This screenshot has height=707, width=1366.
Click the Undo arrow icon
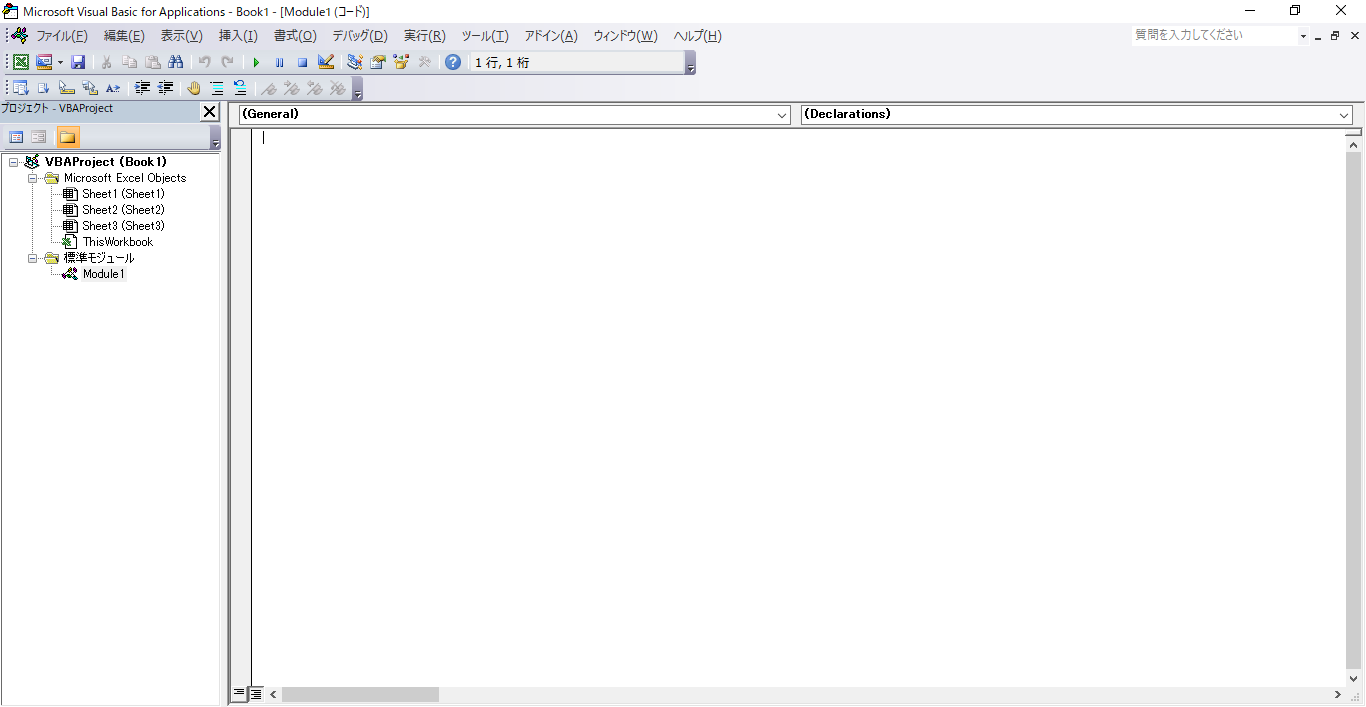click(x=204, y=62)
